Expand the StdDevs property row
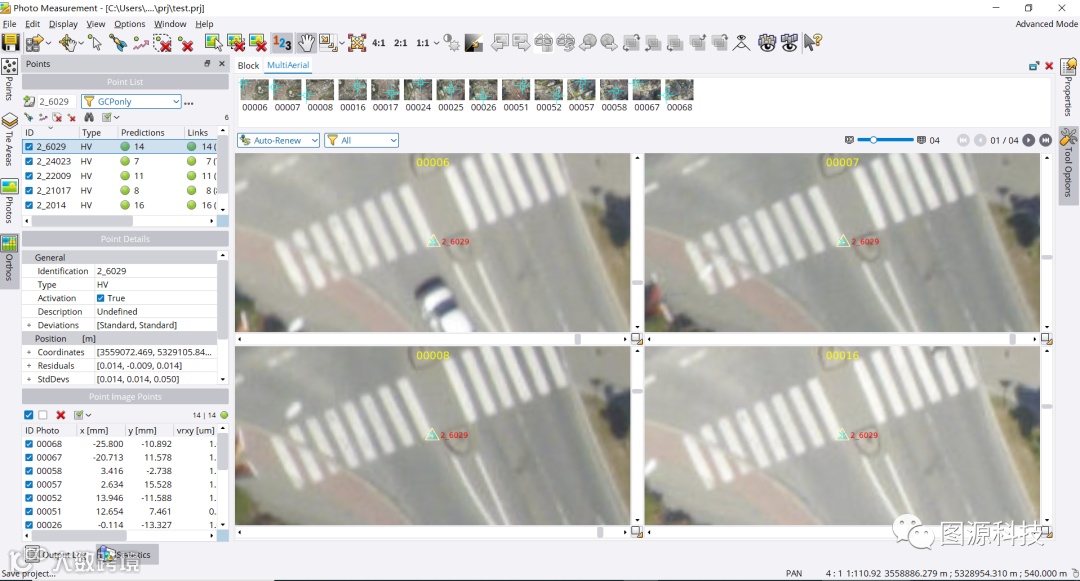Screen dimensions: 1080x581 [x=29, y=379]
